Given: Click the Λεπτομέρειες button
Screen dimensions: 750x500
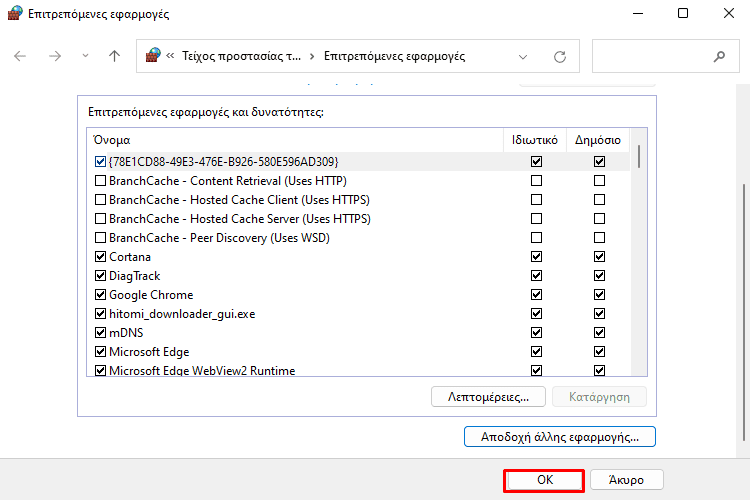Looking at the screenshot, I should click(488, 396).
